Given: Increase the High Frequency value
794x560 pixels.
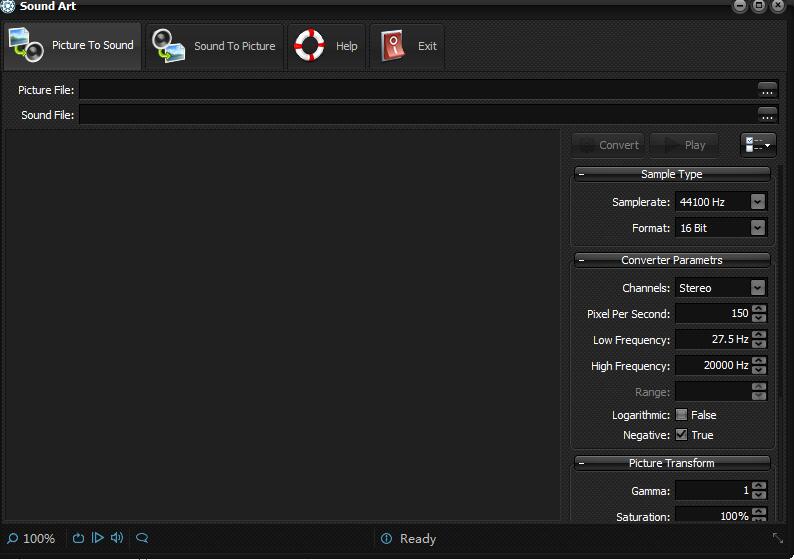Looking at the screenshot, I should coord(759,361).
